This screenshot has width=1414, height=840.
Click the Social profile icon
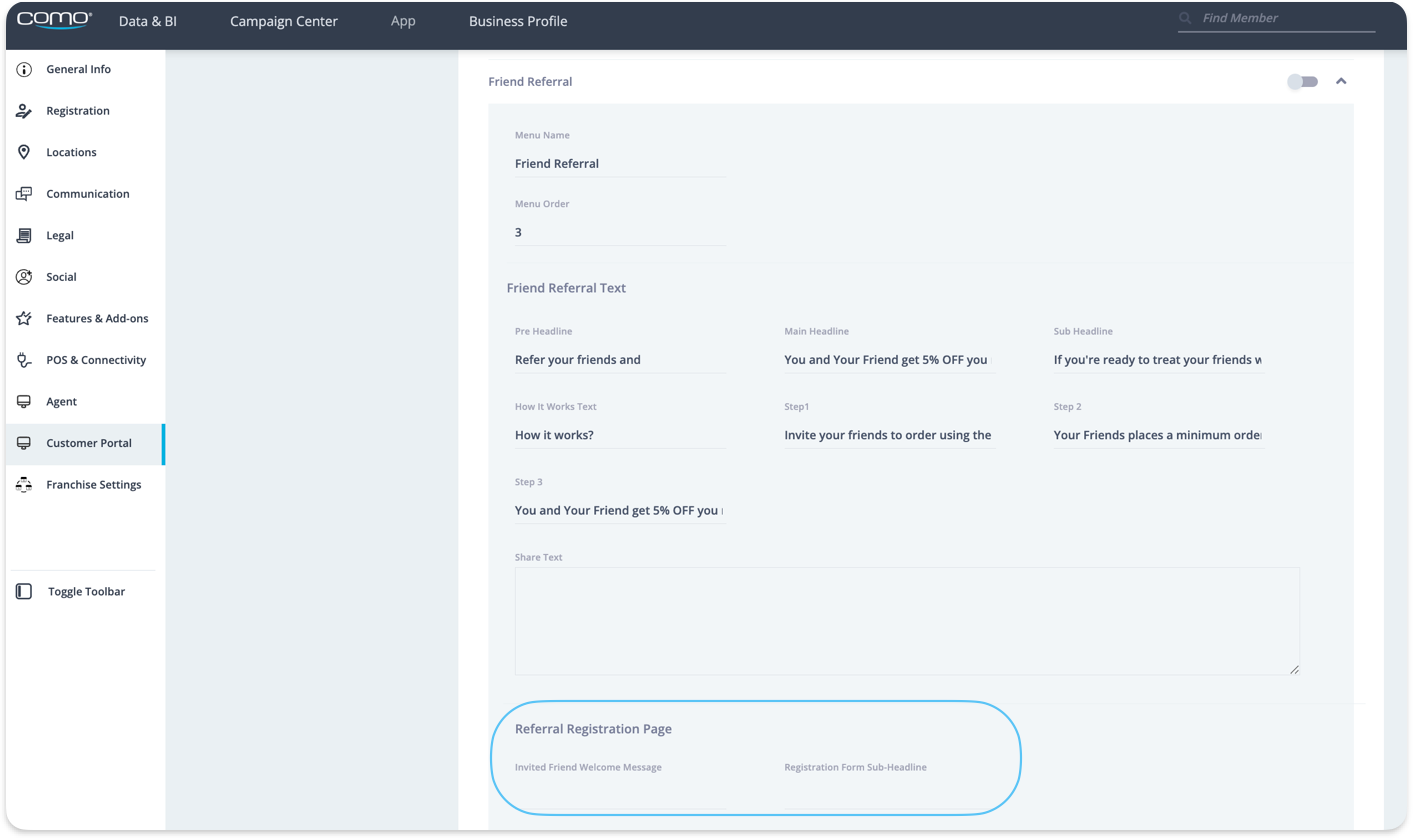24,277
